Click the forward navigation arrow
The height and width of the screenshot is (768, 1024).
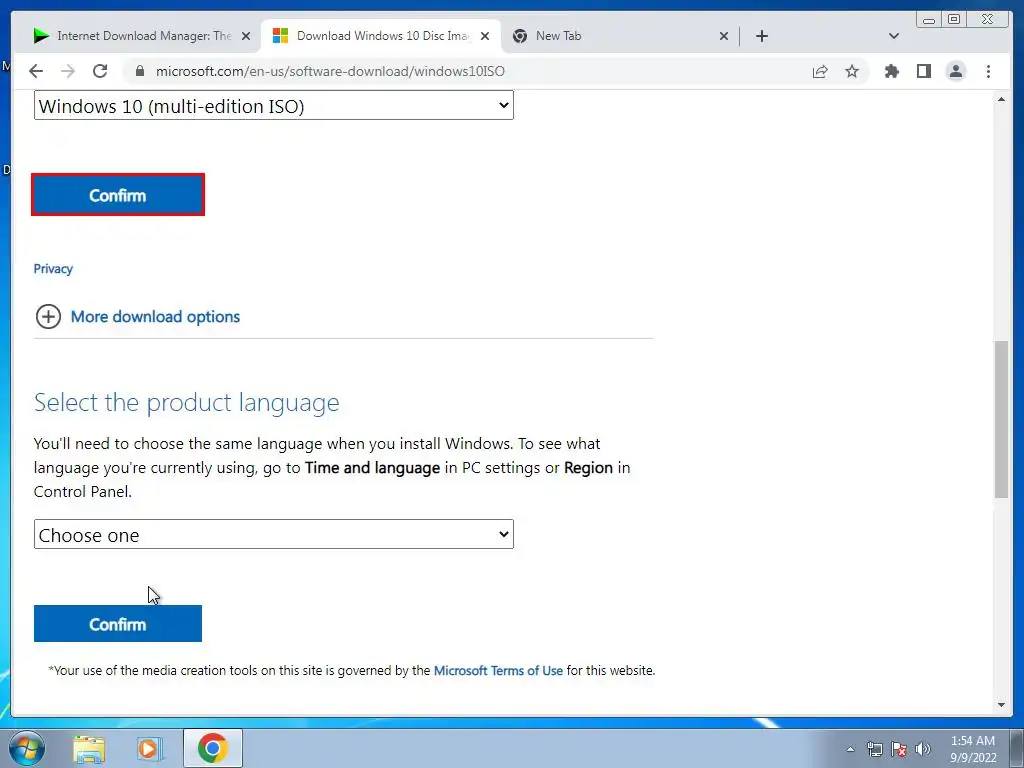click(68, 71)
